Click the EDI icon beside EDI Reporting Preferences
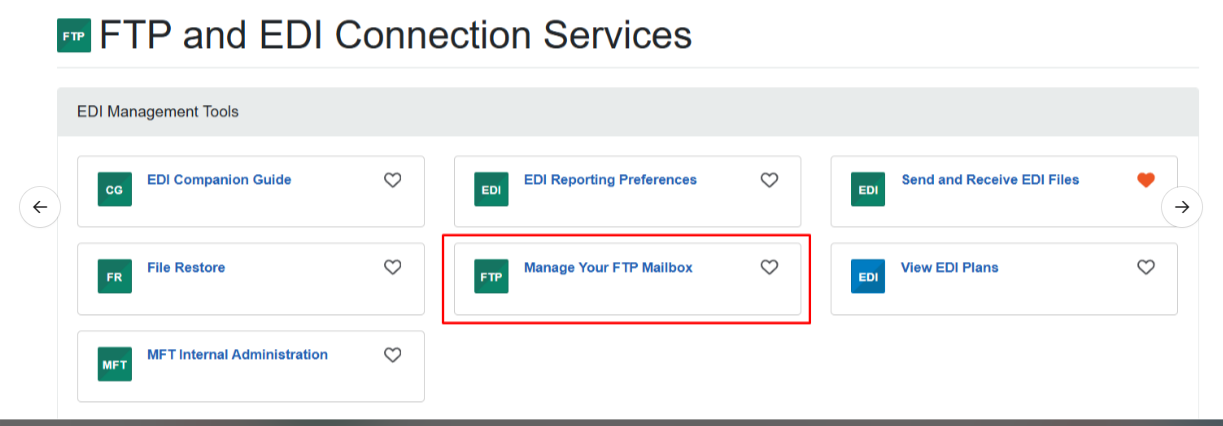This screenshot has width=1223, height=426. [491, 189]
